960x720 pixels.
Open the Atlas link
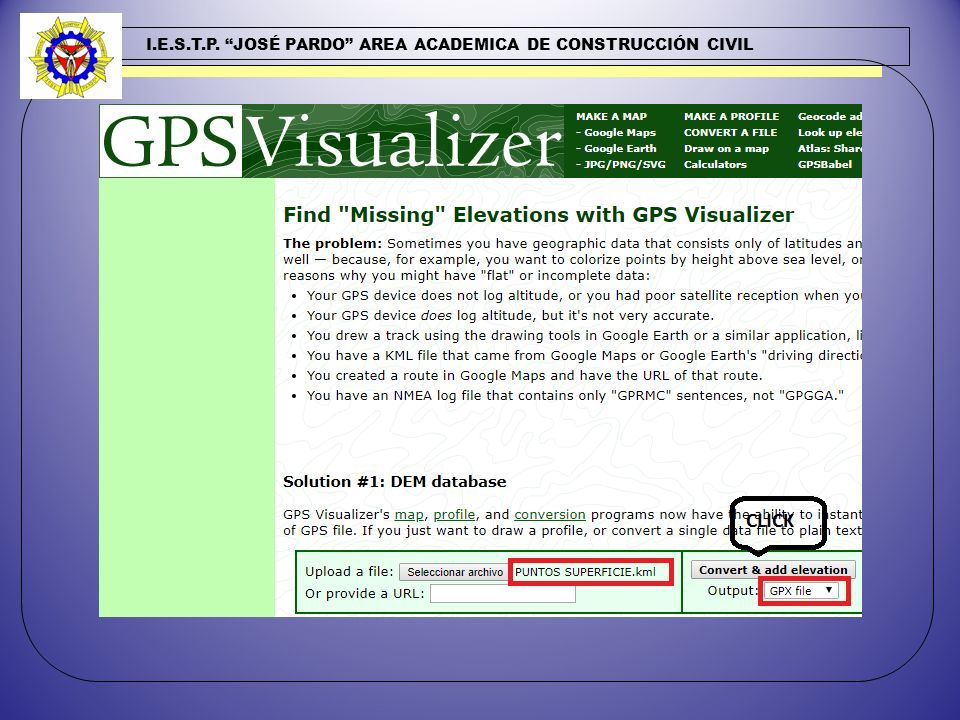click(x=830, y=148)
